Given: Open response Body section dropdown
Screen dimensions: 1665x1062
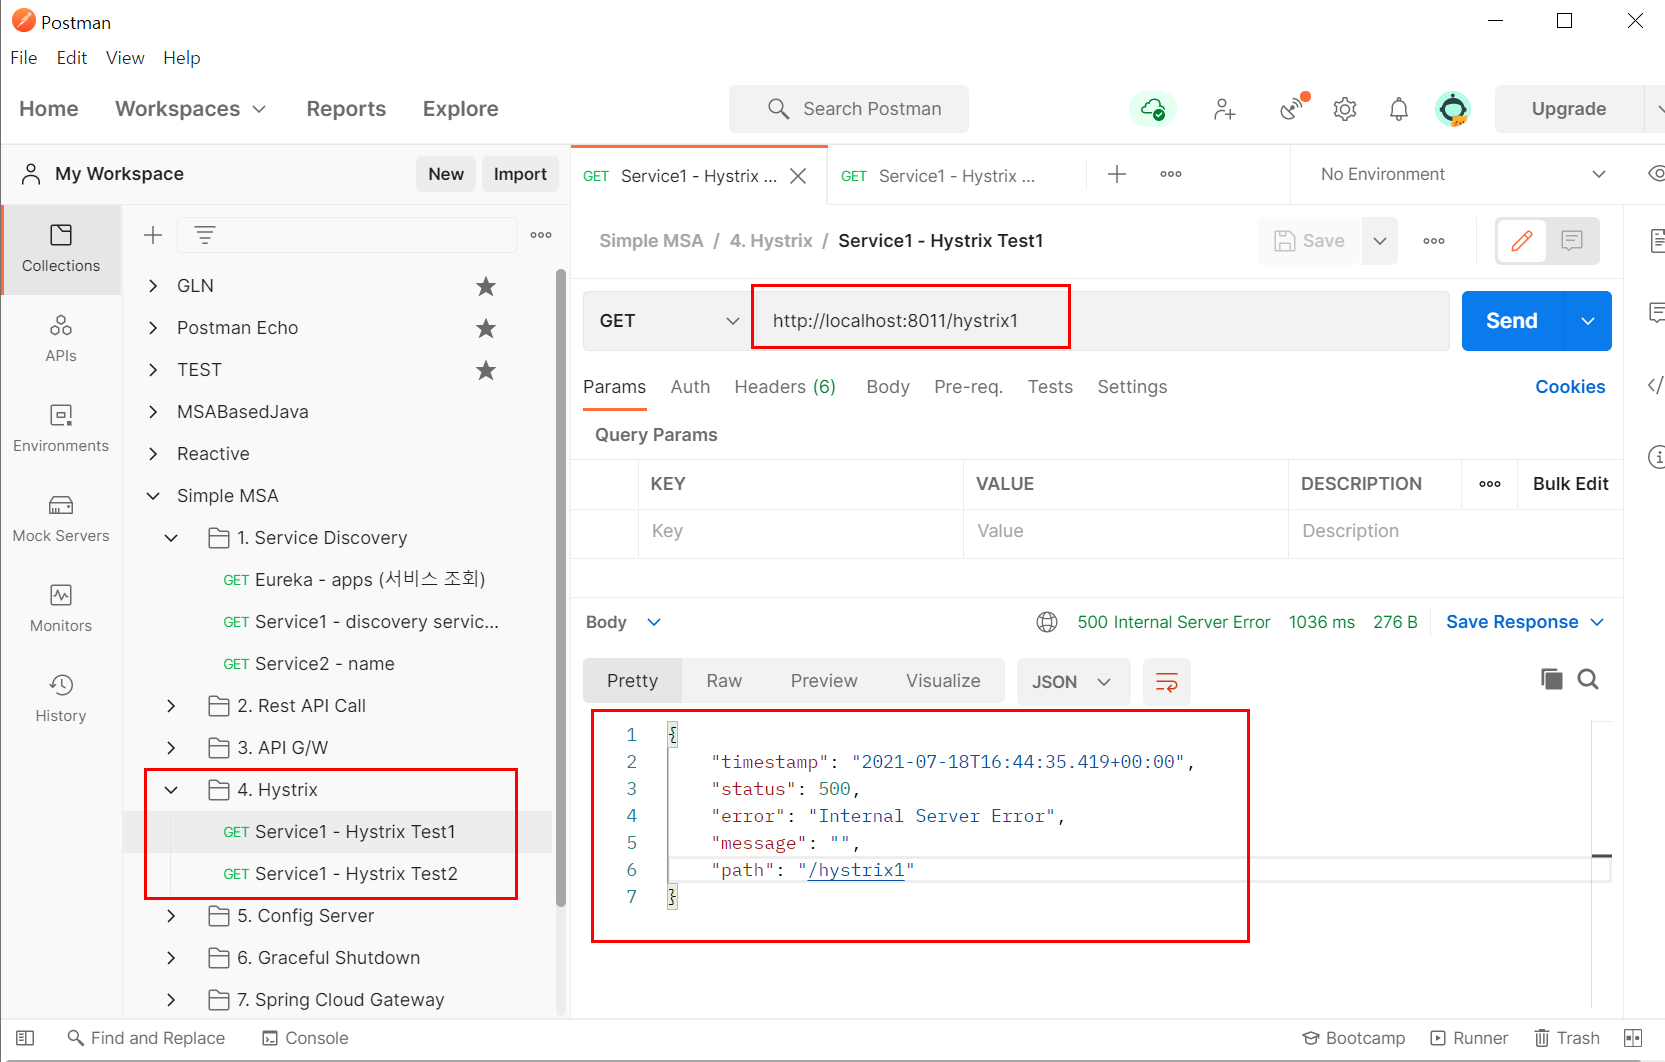Looking at the screenshot, I should tap(624, 622).
